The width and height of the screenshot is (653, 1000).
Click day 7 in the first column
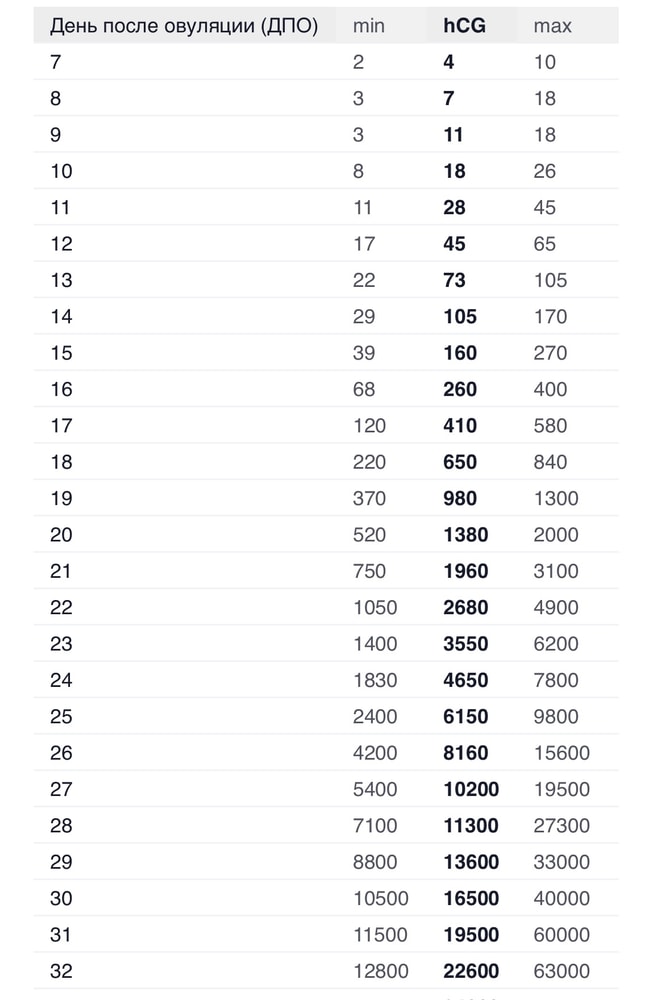(55, 62)
